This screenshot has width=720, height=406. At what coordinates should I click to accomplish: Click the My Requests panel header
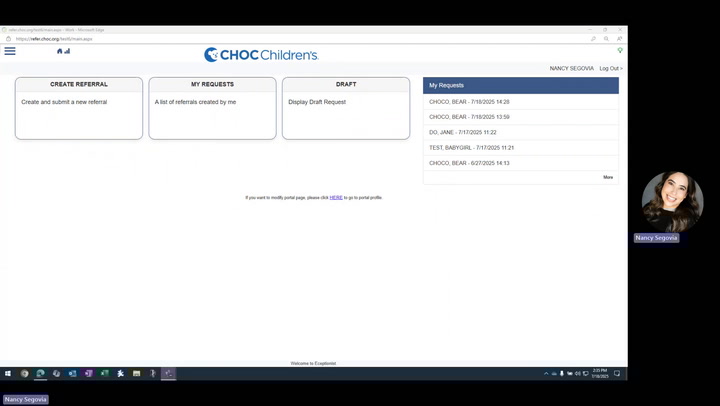[x=521, y=85]
